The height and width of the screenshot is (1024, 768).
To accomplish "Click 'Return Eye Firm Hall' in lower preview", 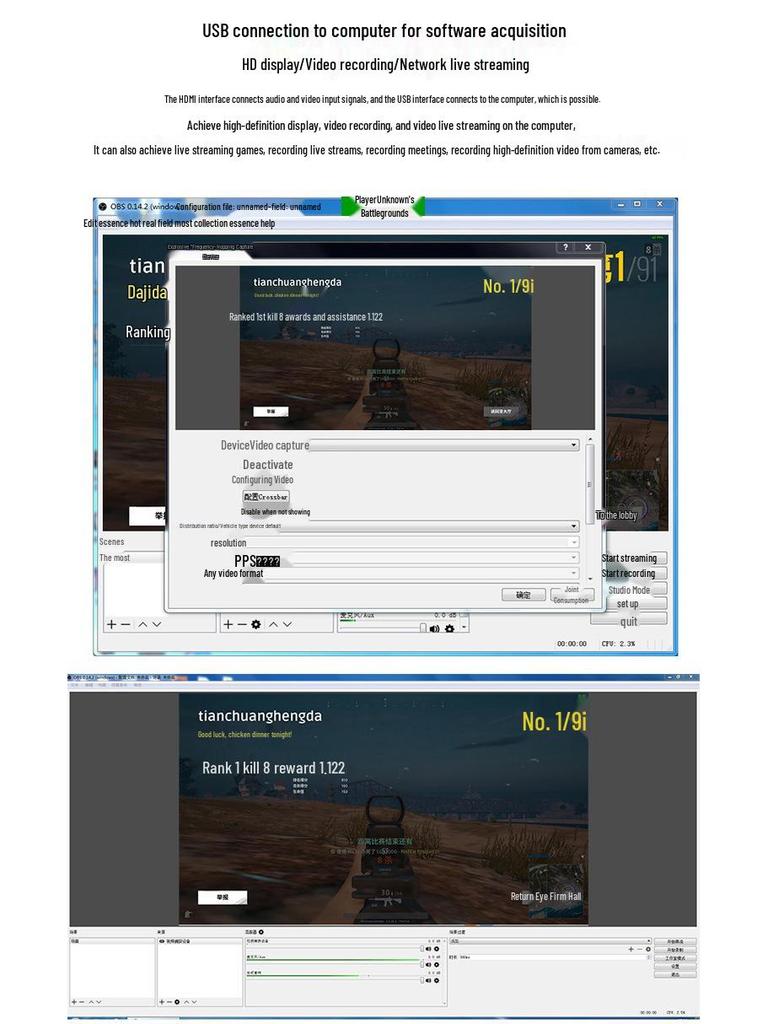I will 546,897.
